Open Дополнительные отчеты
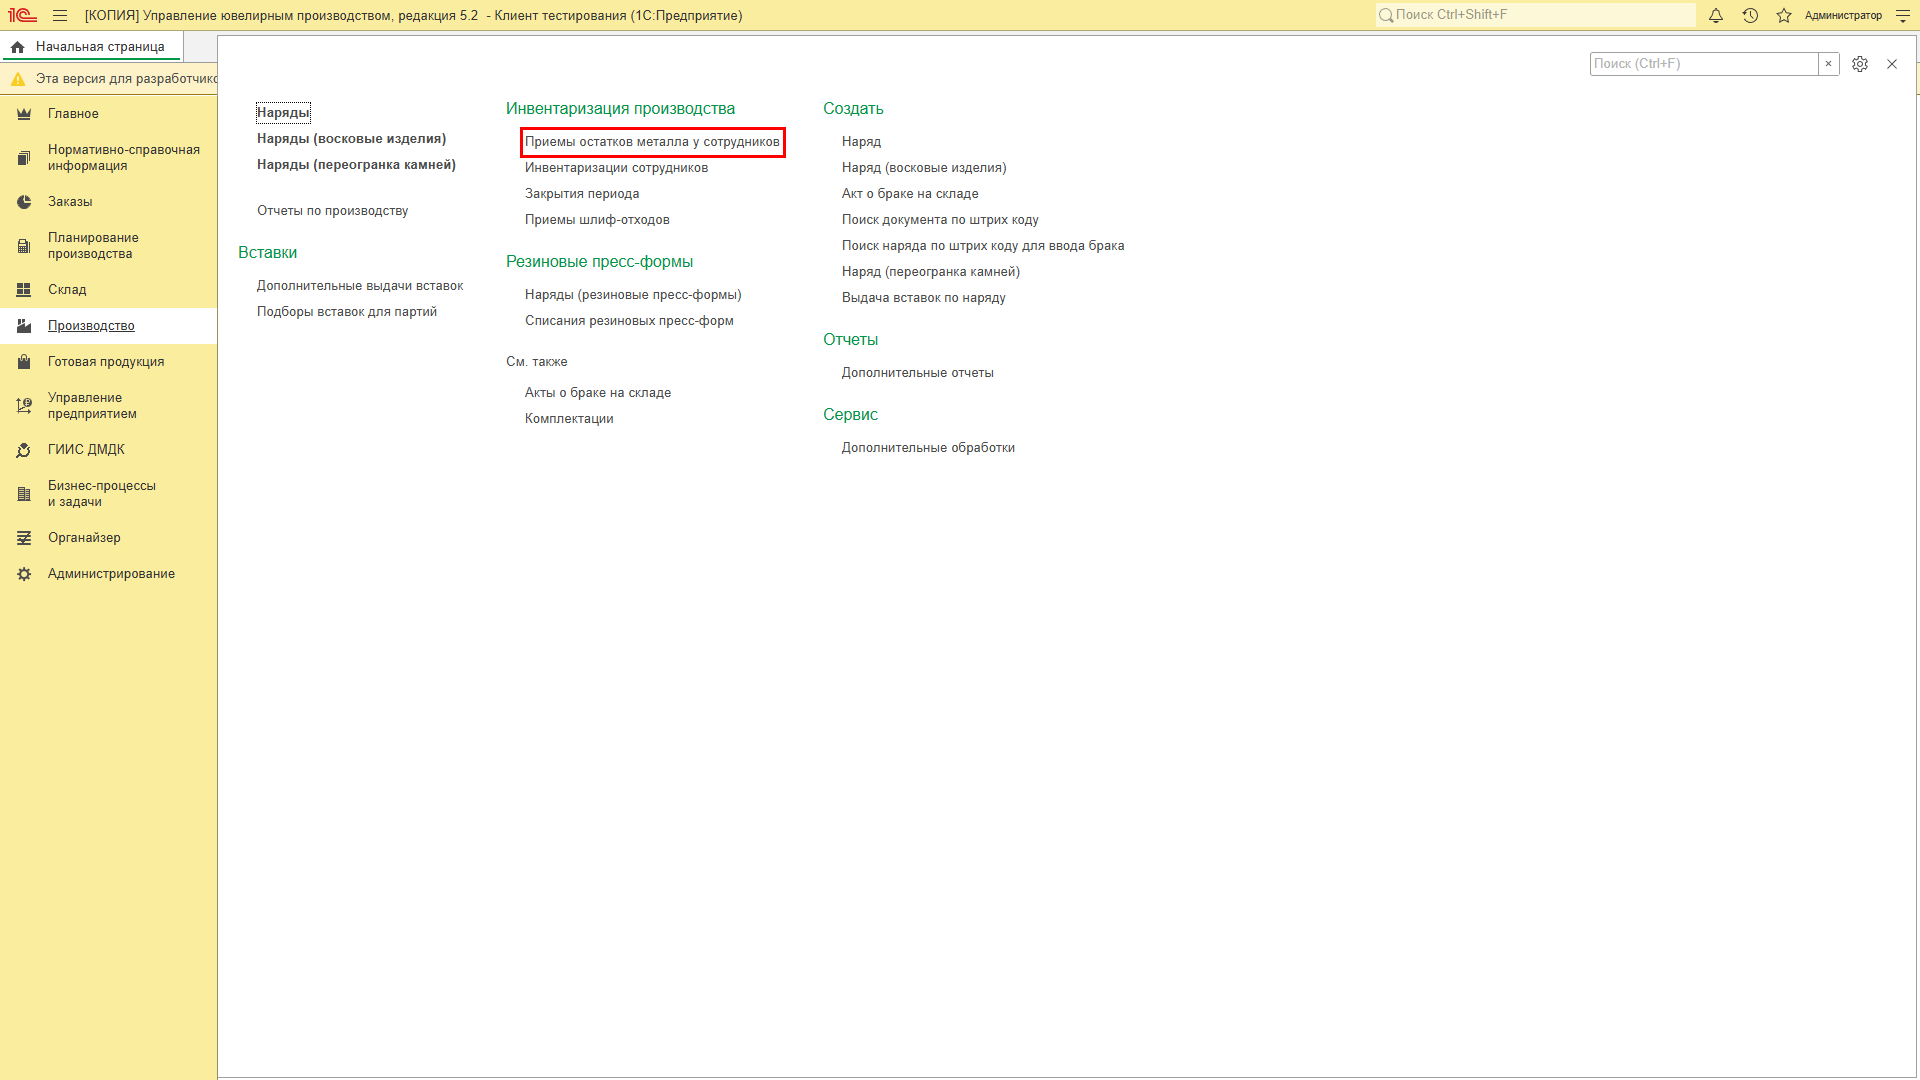 [918, 373]
